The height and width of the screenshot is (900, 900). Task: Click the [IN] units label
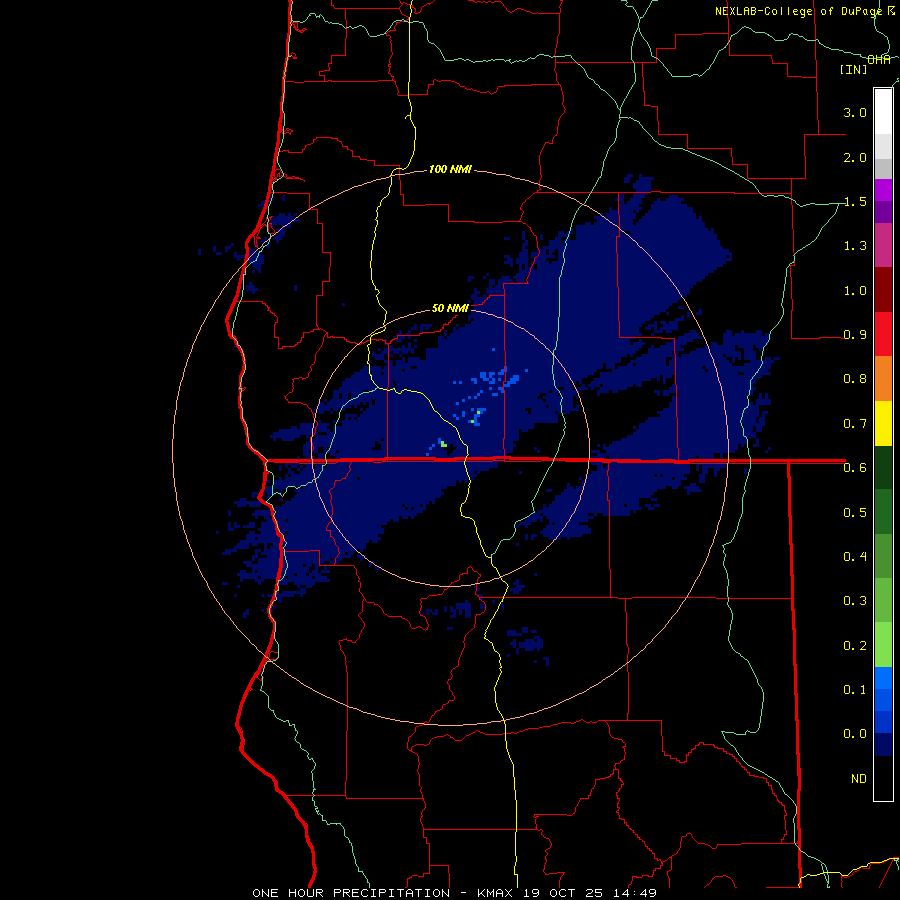click(x=854, y=69)
